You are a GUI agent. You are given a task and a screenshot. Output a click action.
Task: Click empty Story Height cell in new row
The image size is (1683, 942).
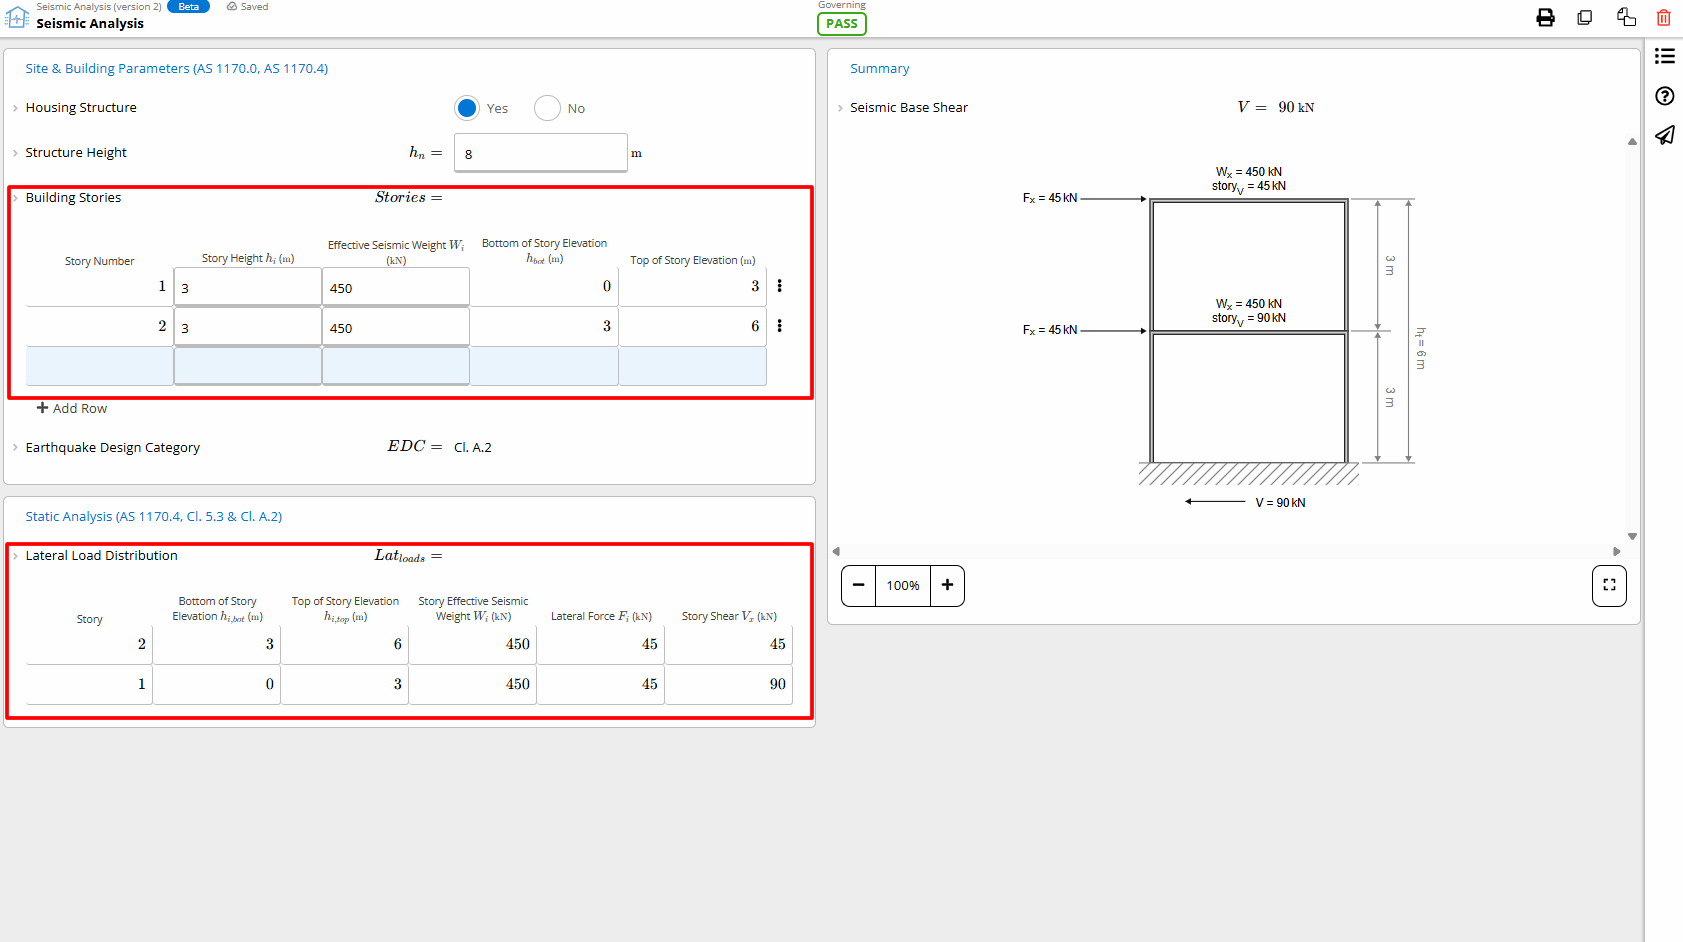click(x=248, y=366)
